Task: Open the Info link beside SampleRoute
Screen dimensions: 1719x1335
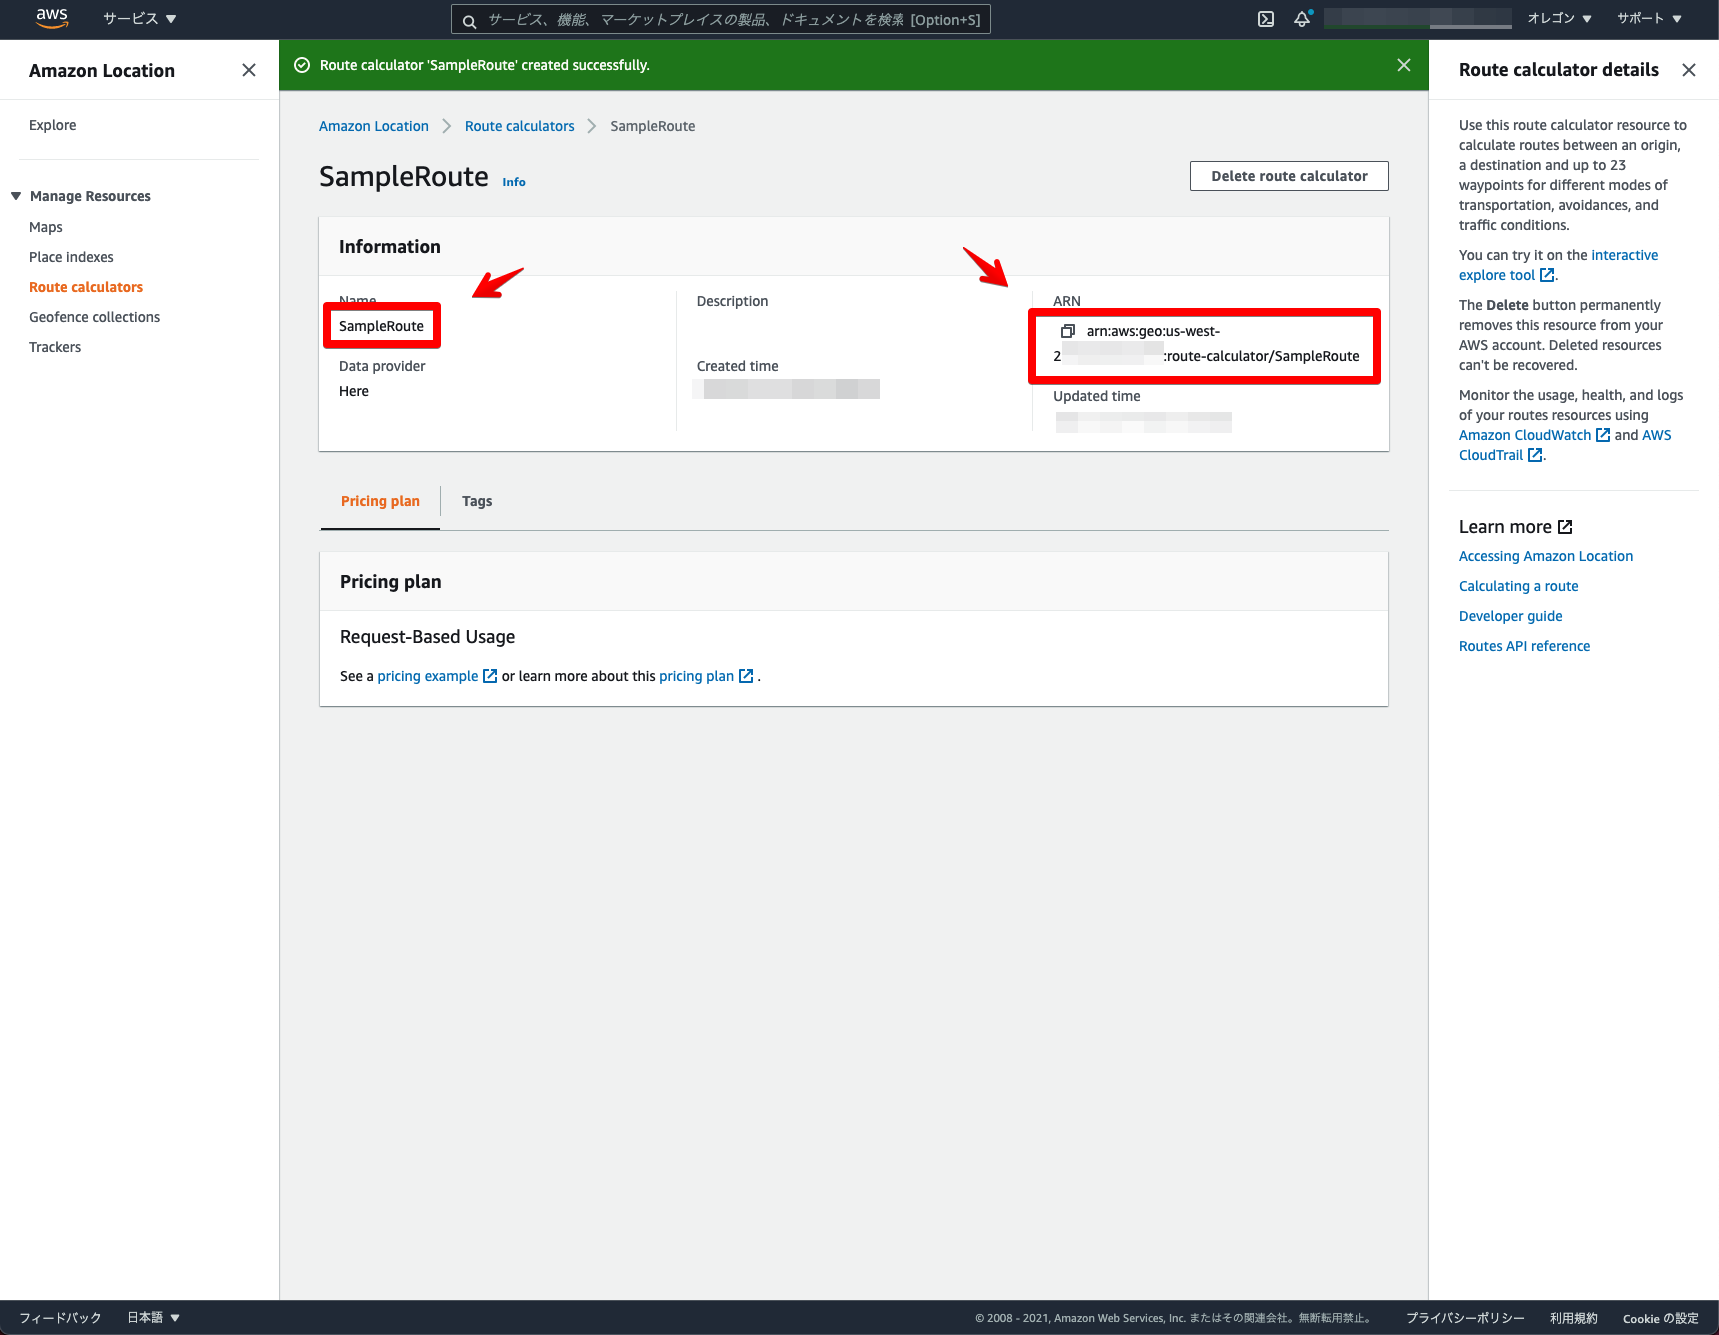Action: (x=514, y=182)
